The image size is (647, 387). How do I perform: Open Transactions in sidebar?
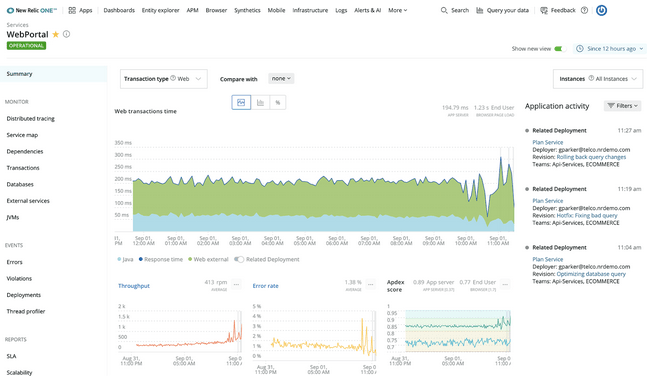click(23, 168)
